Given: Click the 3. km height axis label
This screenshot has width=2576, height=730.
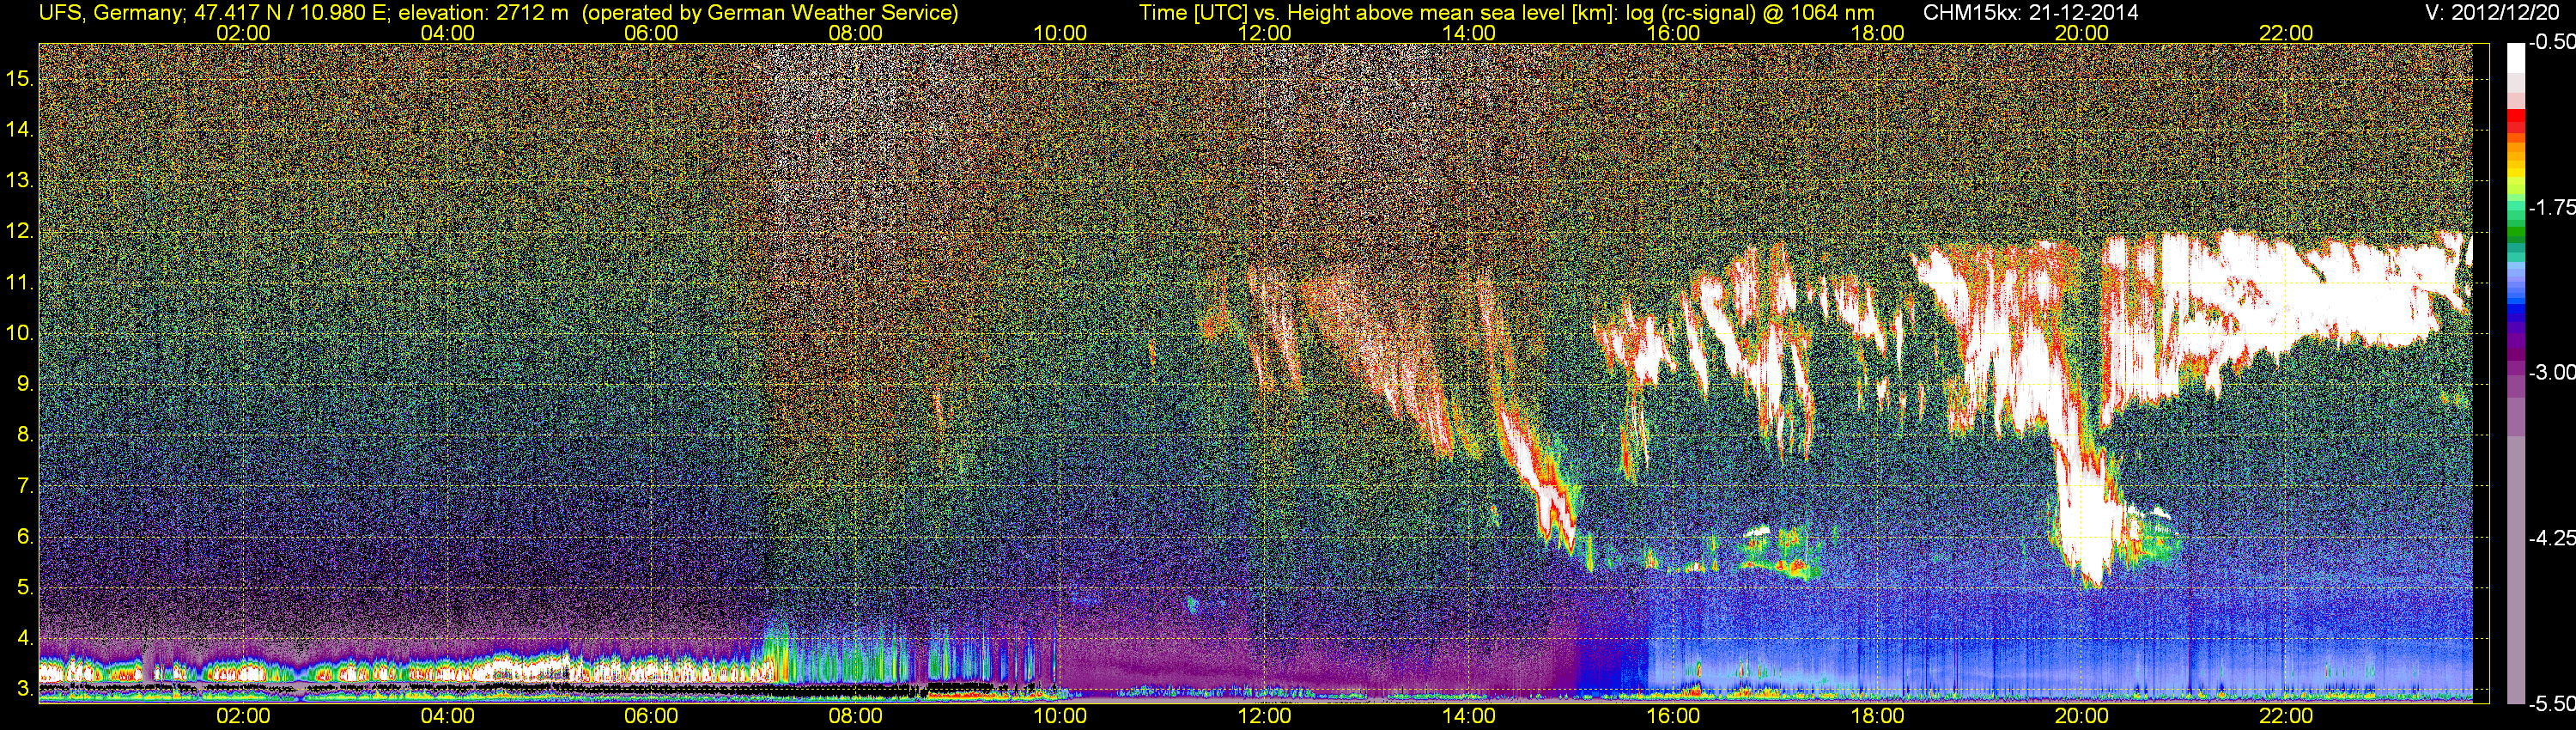Looking at the screenshot, I should click(x=25, y=689).
